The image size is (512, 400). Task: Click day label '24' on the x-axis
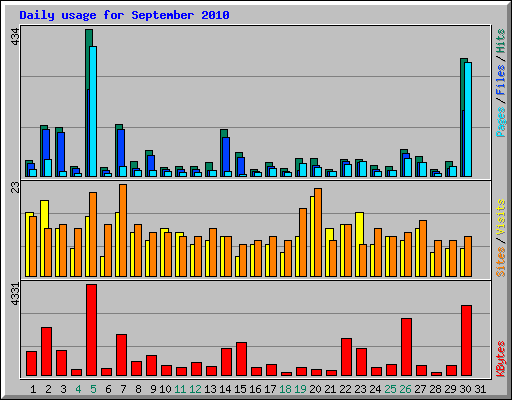[x=375, y=389]
